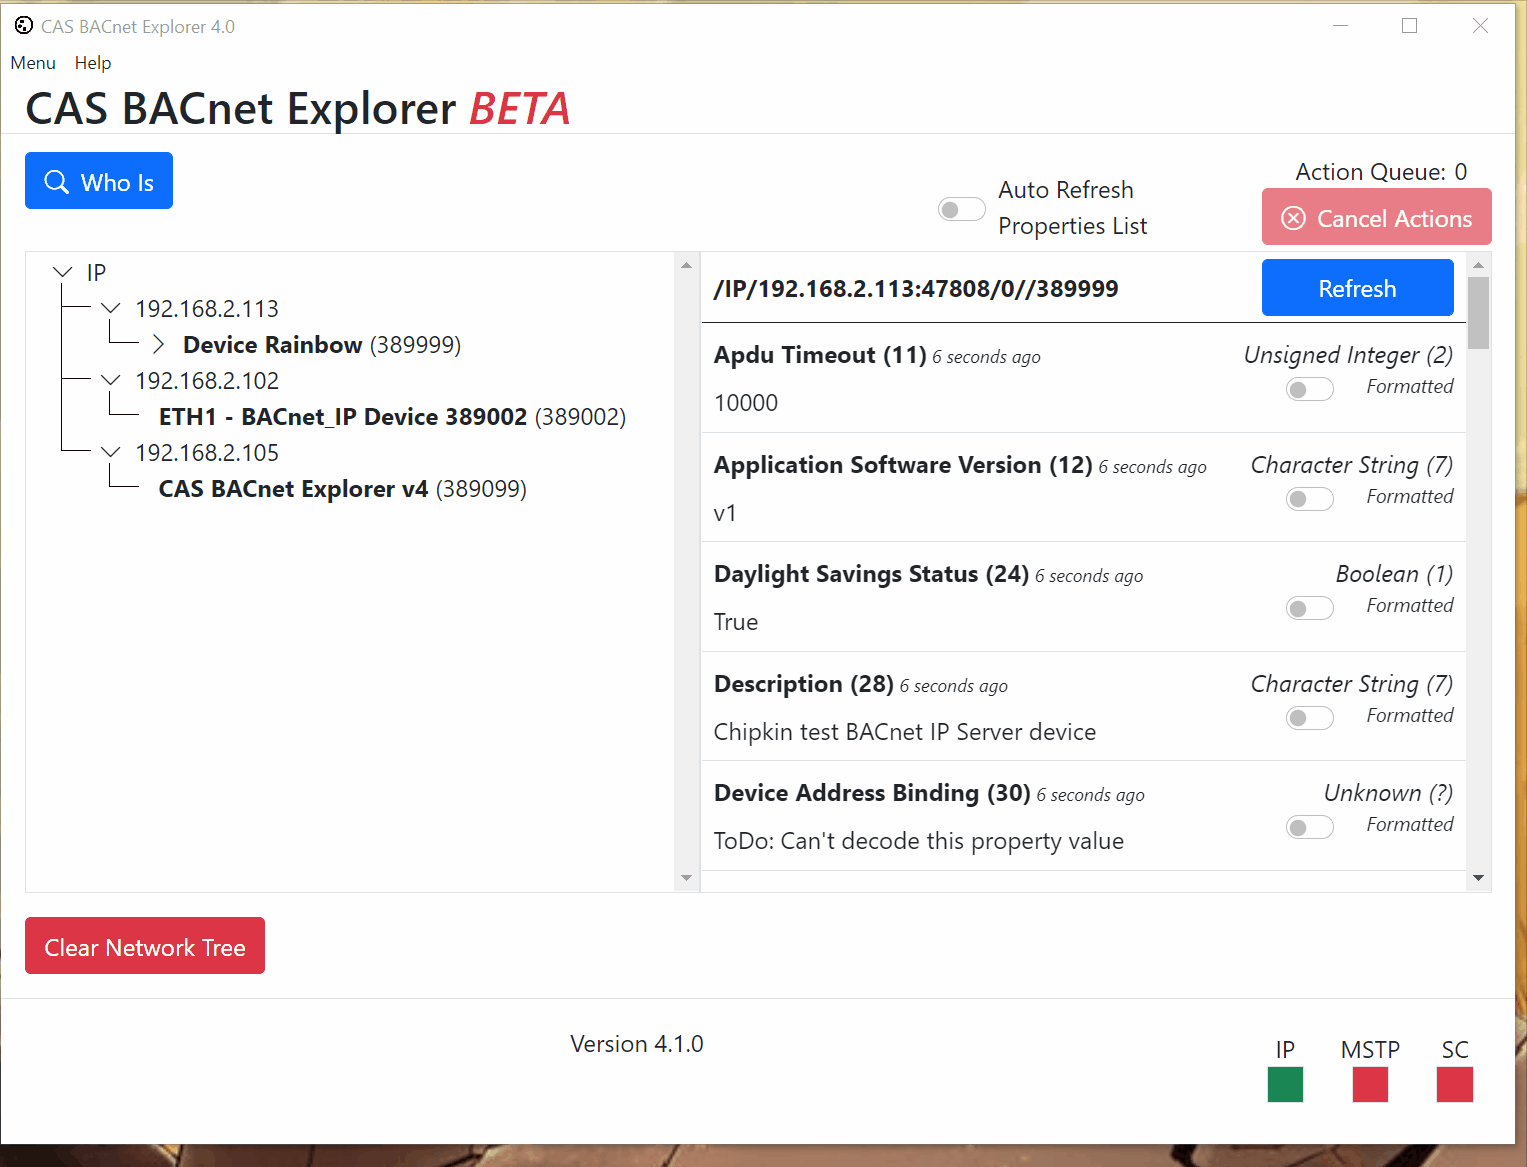Collapse the 192.168.2.102 tree node
This screenshot has height=1167, width=1527.
pos(111,380)
